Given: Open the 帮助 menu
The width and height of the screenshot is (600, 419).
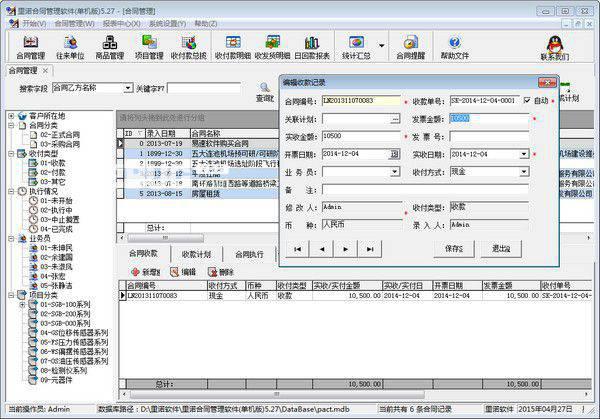Looking at the screenshot, I should tap(206, 24).
